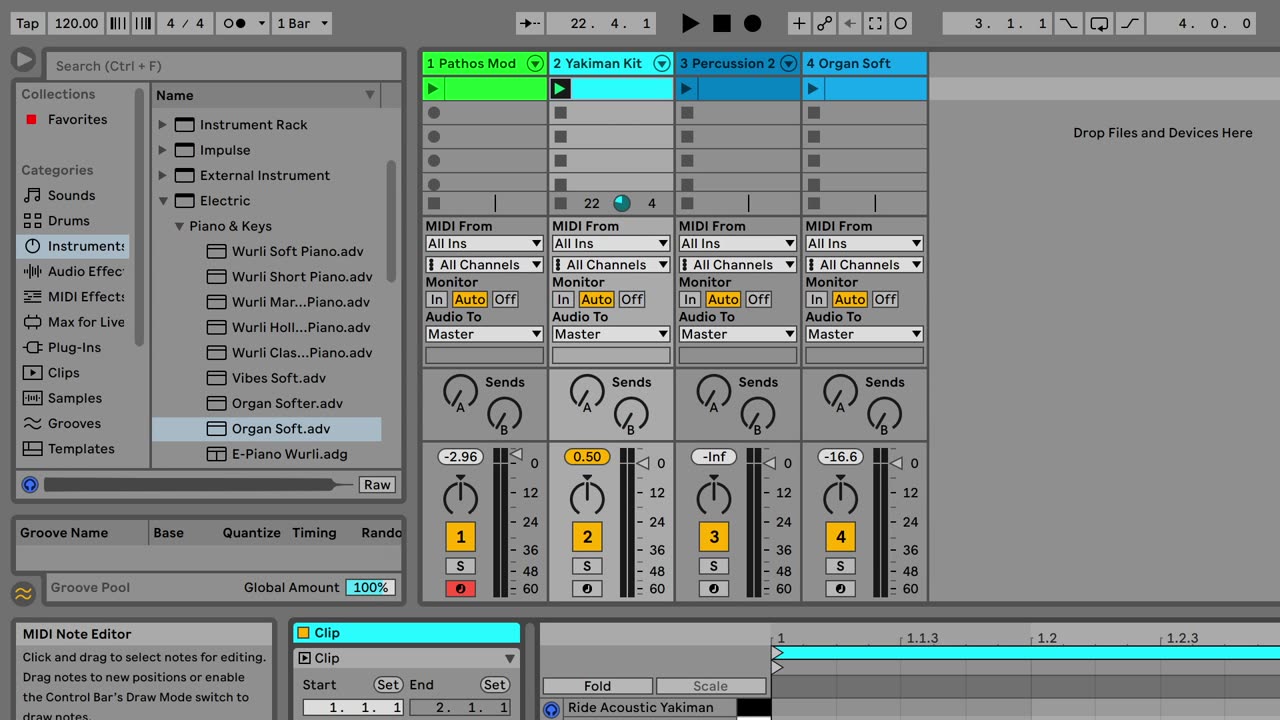Open the 1 Bar quantization dropdown

tap(302, 23)
